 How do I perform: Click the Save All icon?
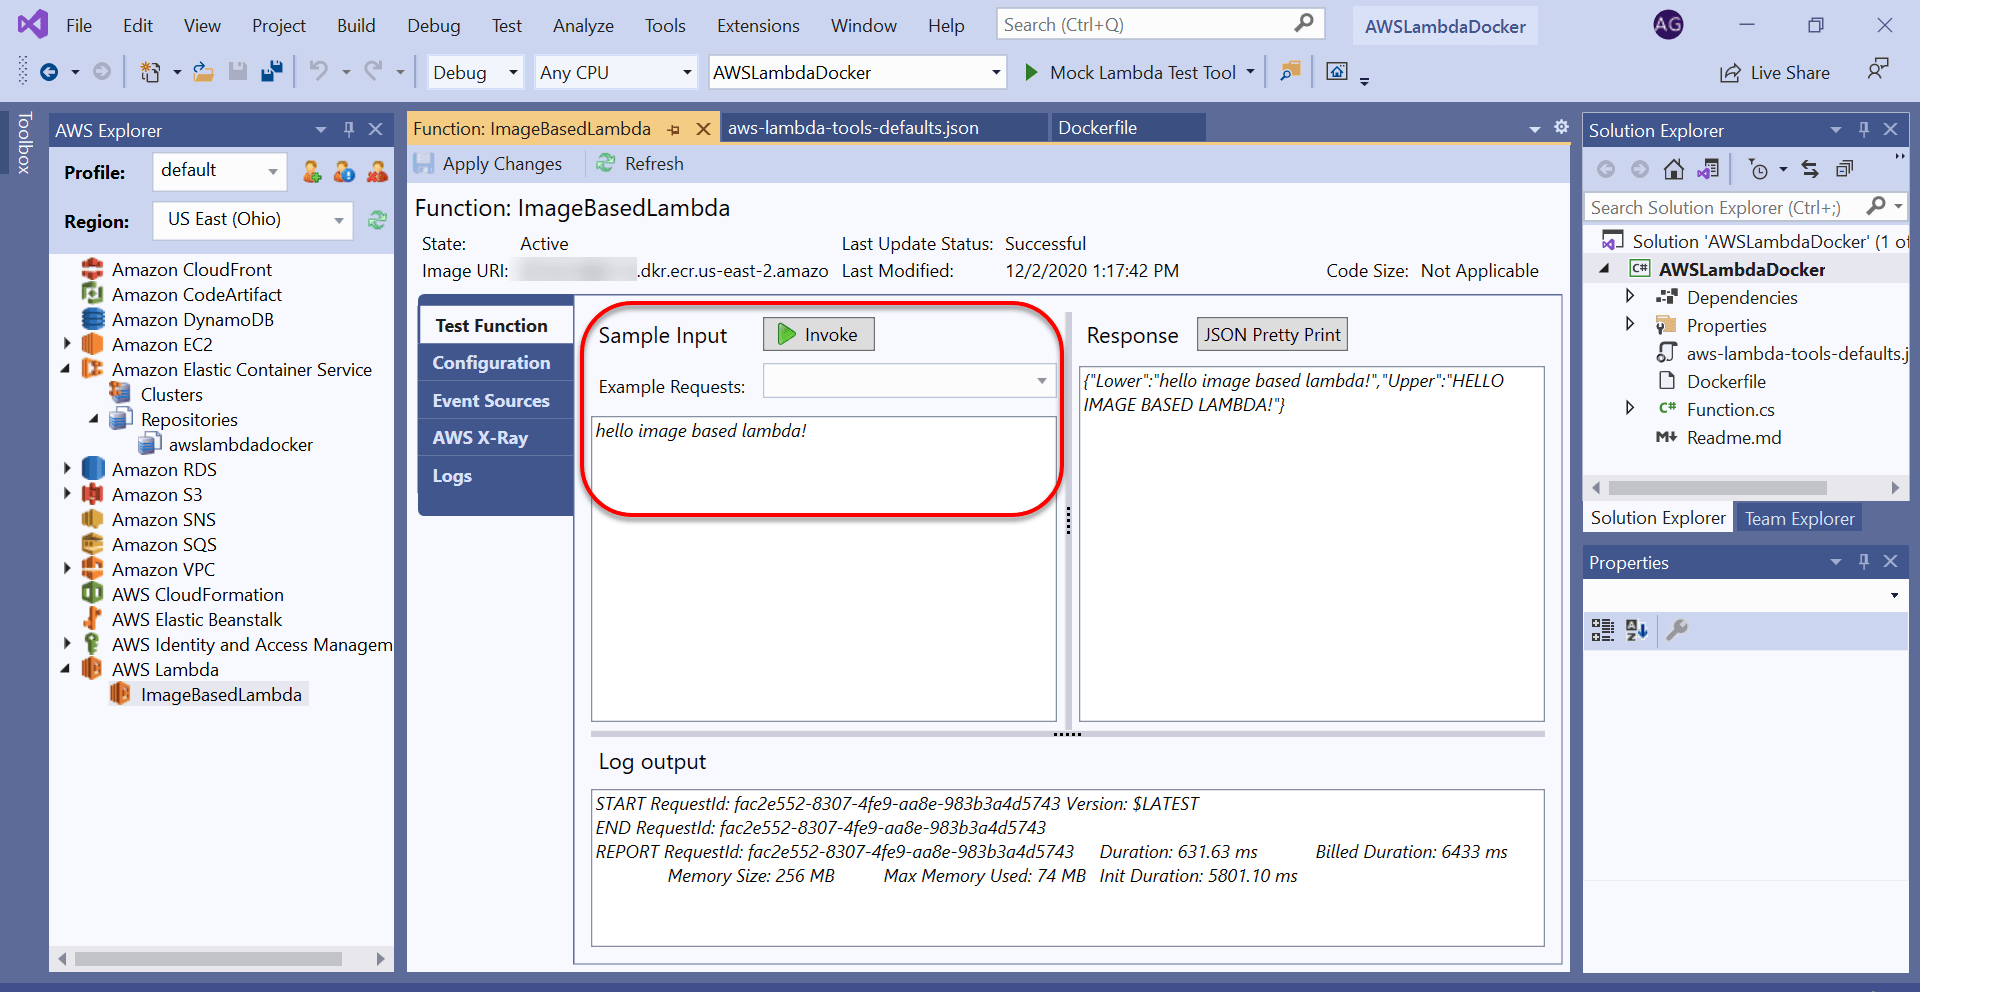pos(271,72)
